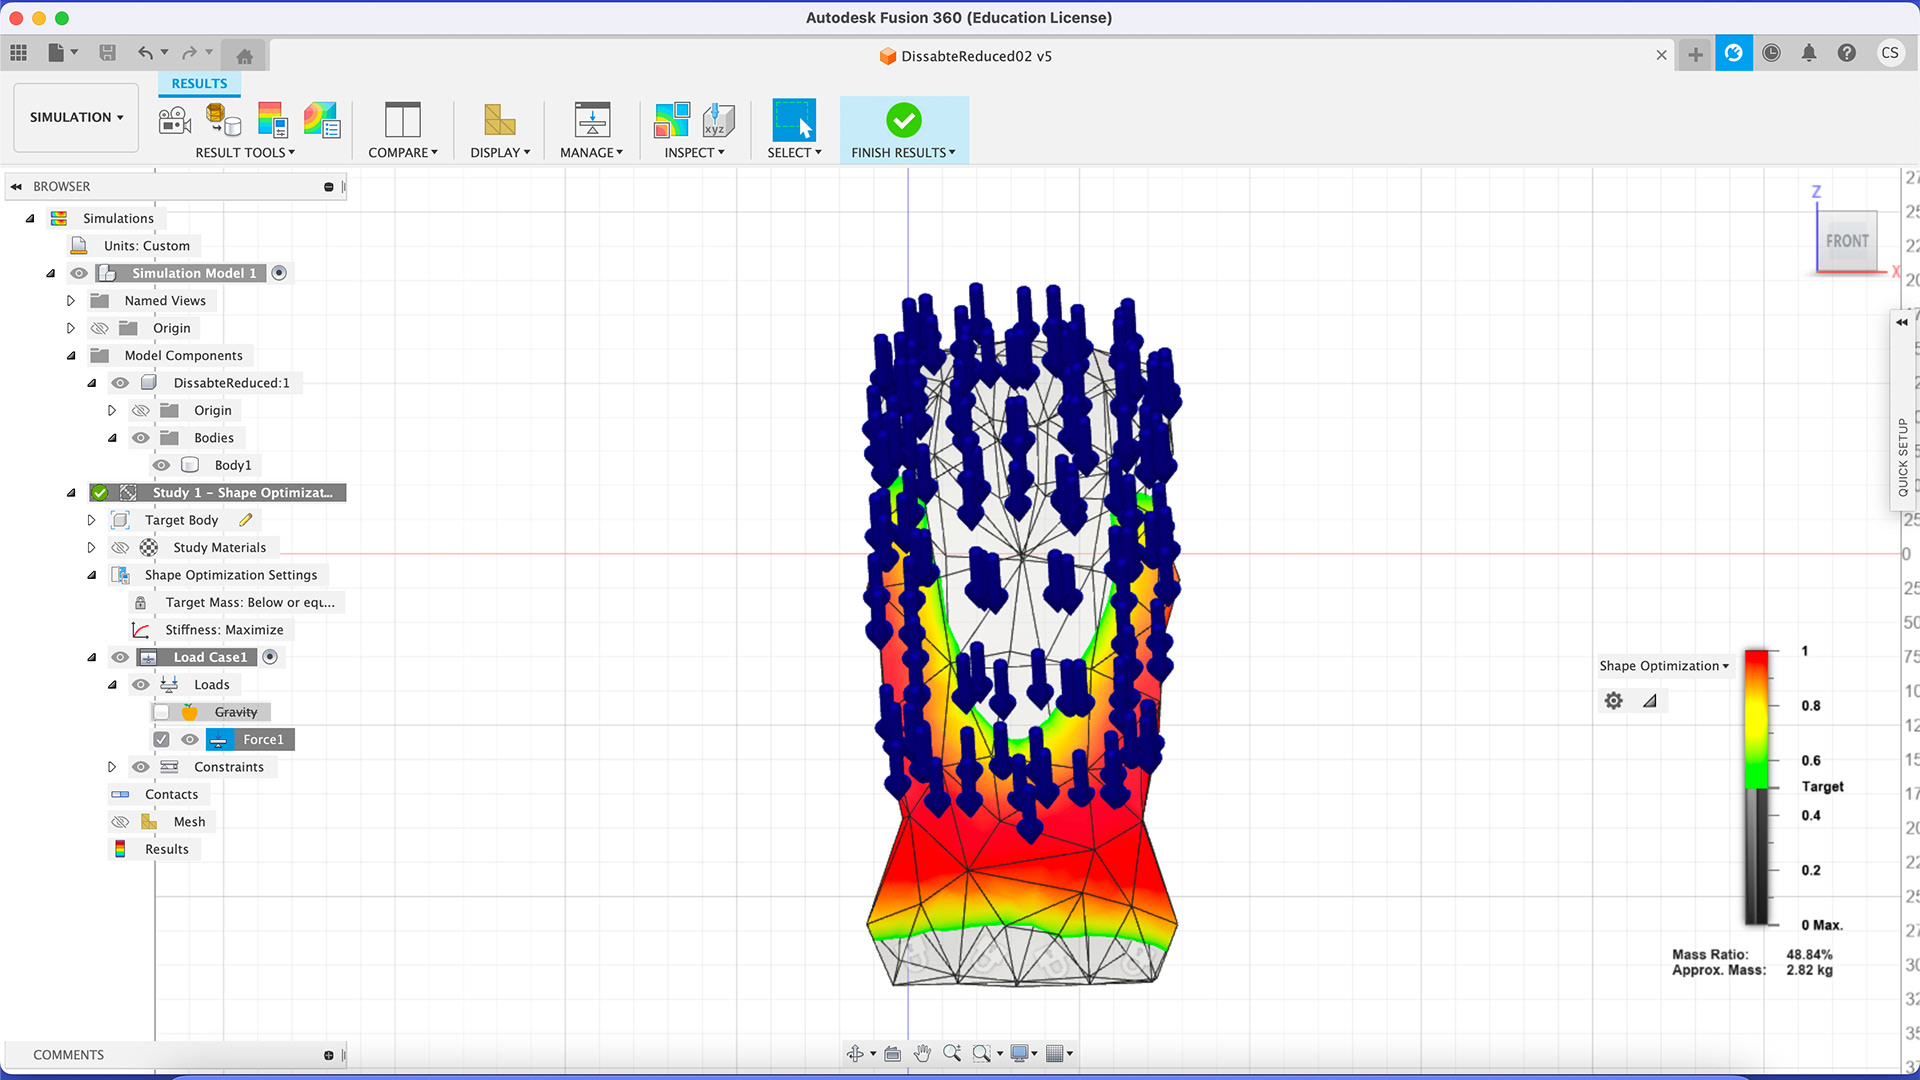Viewport: 1920px width, 1080px height.
Task: Click the Promote result tool icon
Action: pos(223,120)
